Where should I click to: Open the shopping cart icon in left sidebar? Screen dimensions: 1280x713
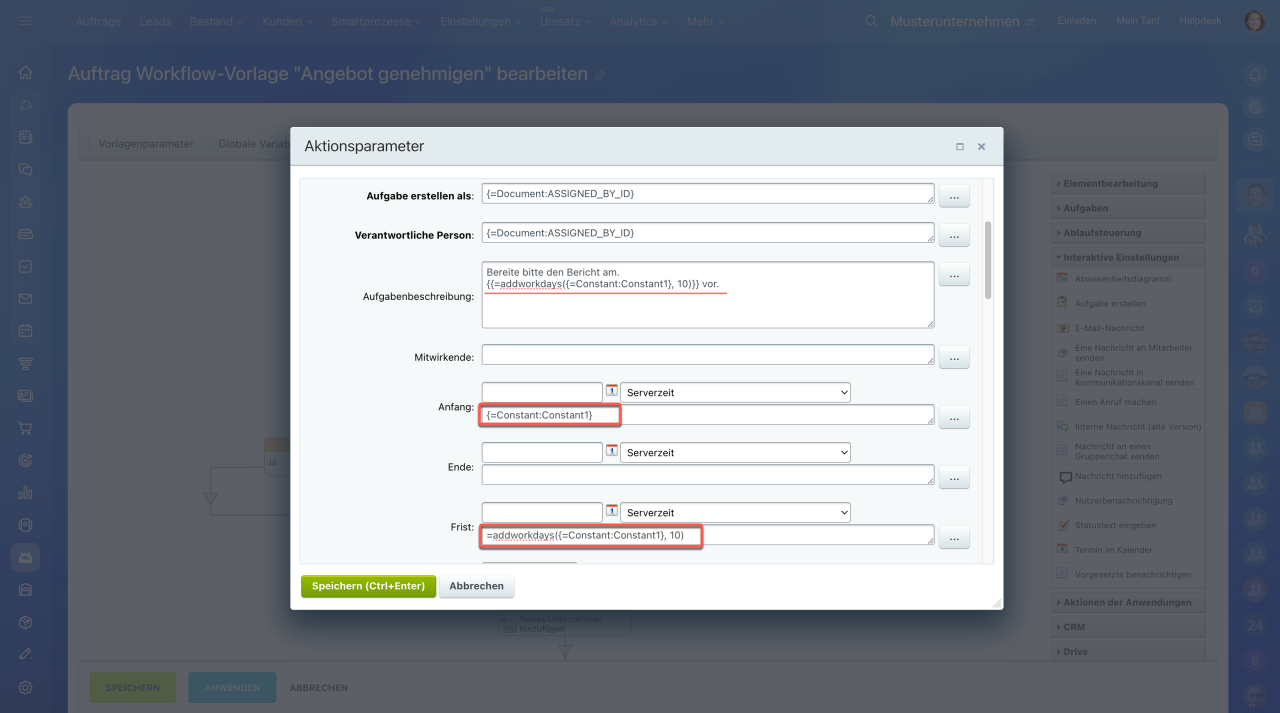coord(25,428)
